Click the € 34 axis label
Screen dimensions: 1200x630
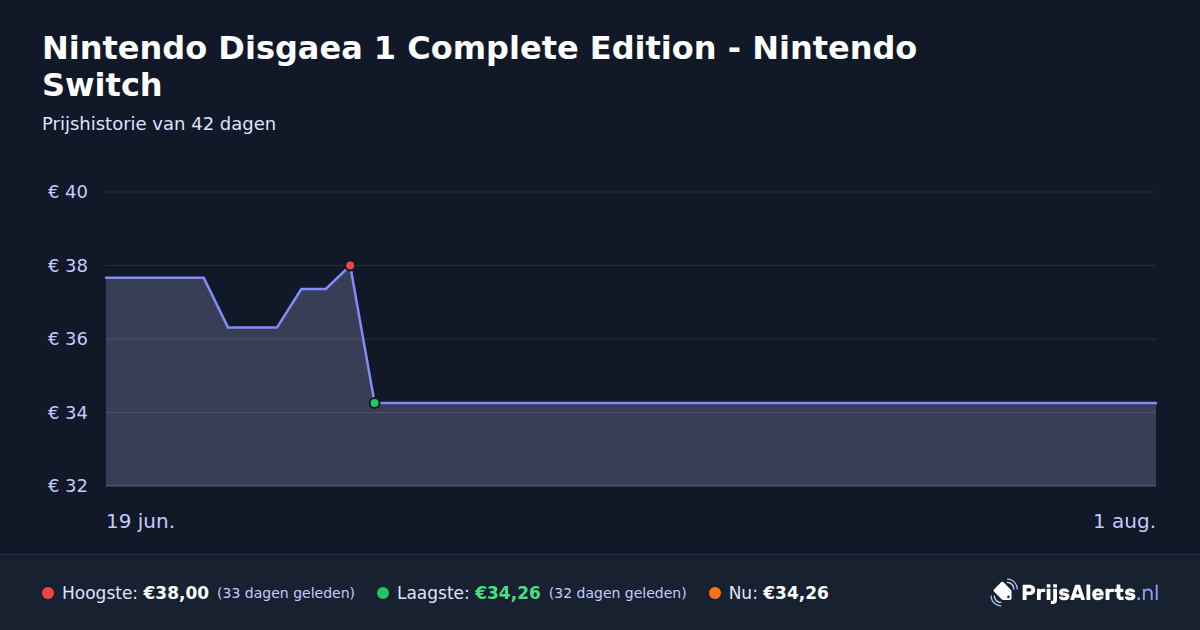click(x=68, y=413)
